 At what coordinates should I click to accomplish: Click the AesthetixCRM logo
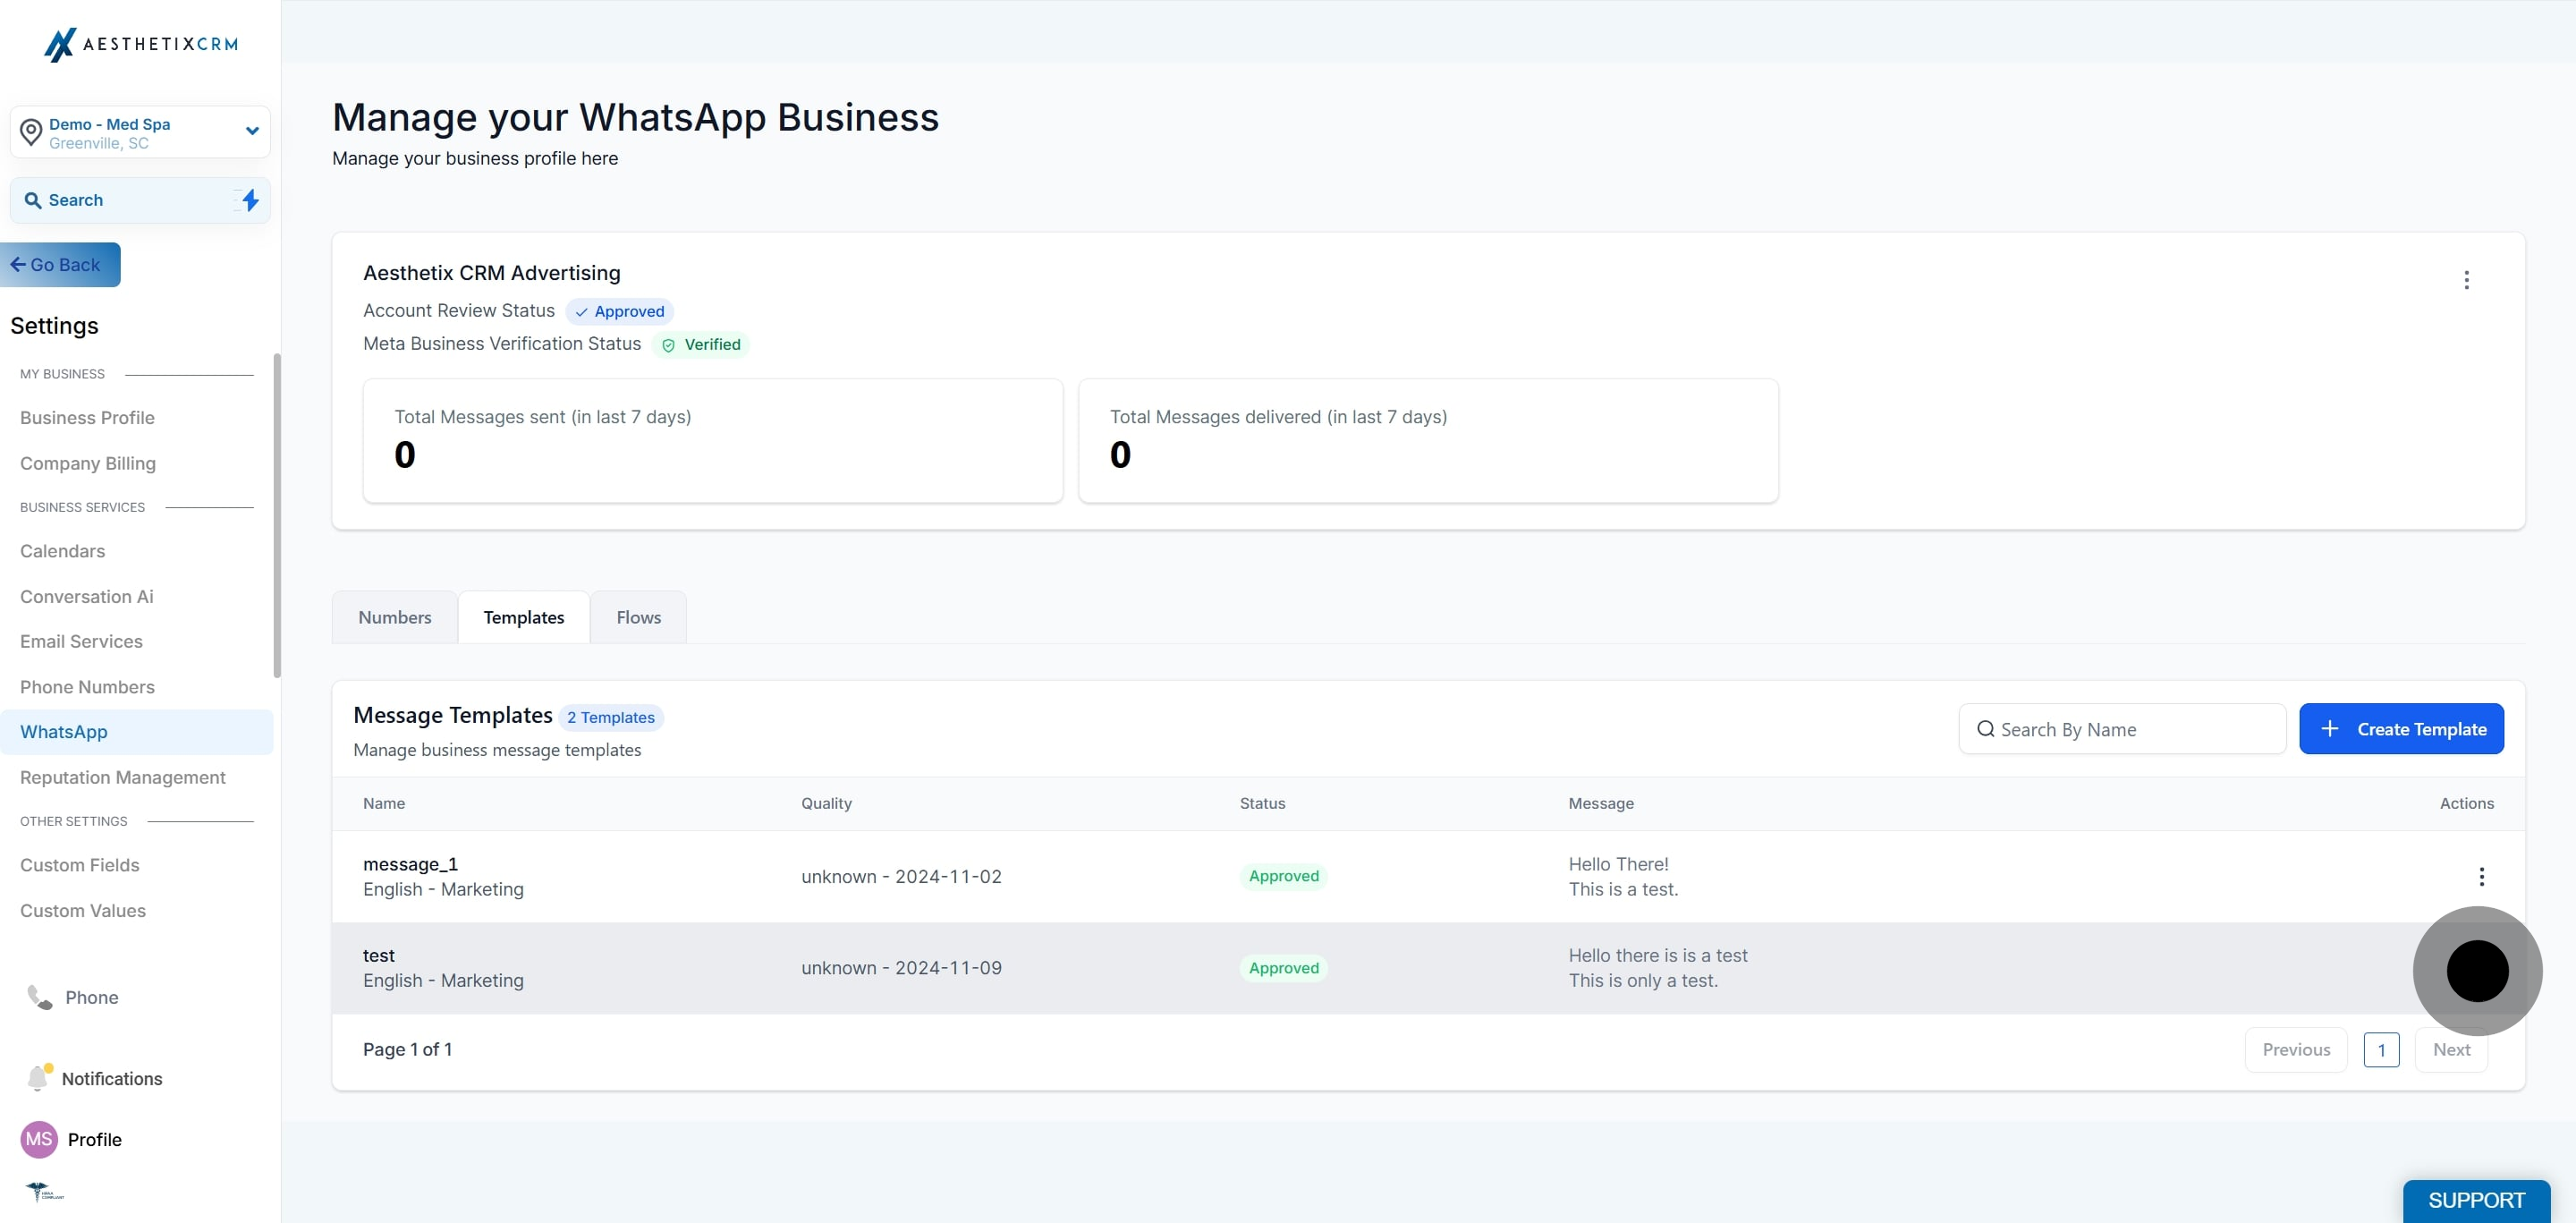tap(140, 44)
